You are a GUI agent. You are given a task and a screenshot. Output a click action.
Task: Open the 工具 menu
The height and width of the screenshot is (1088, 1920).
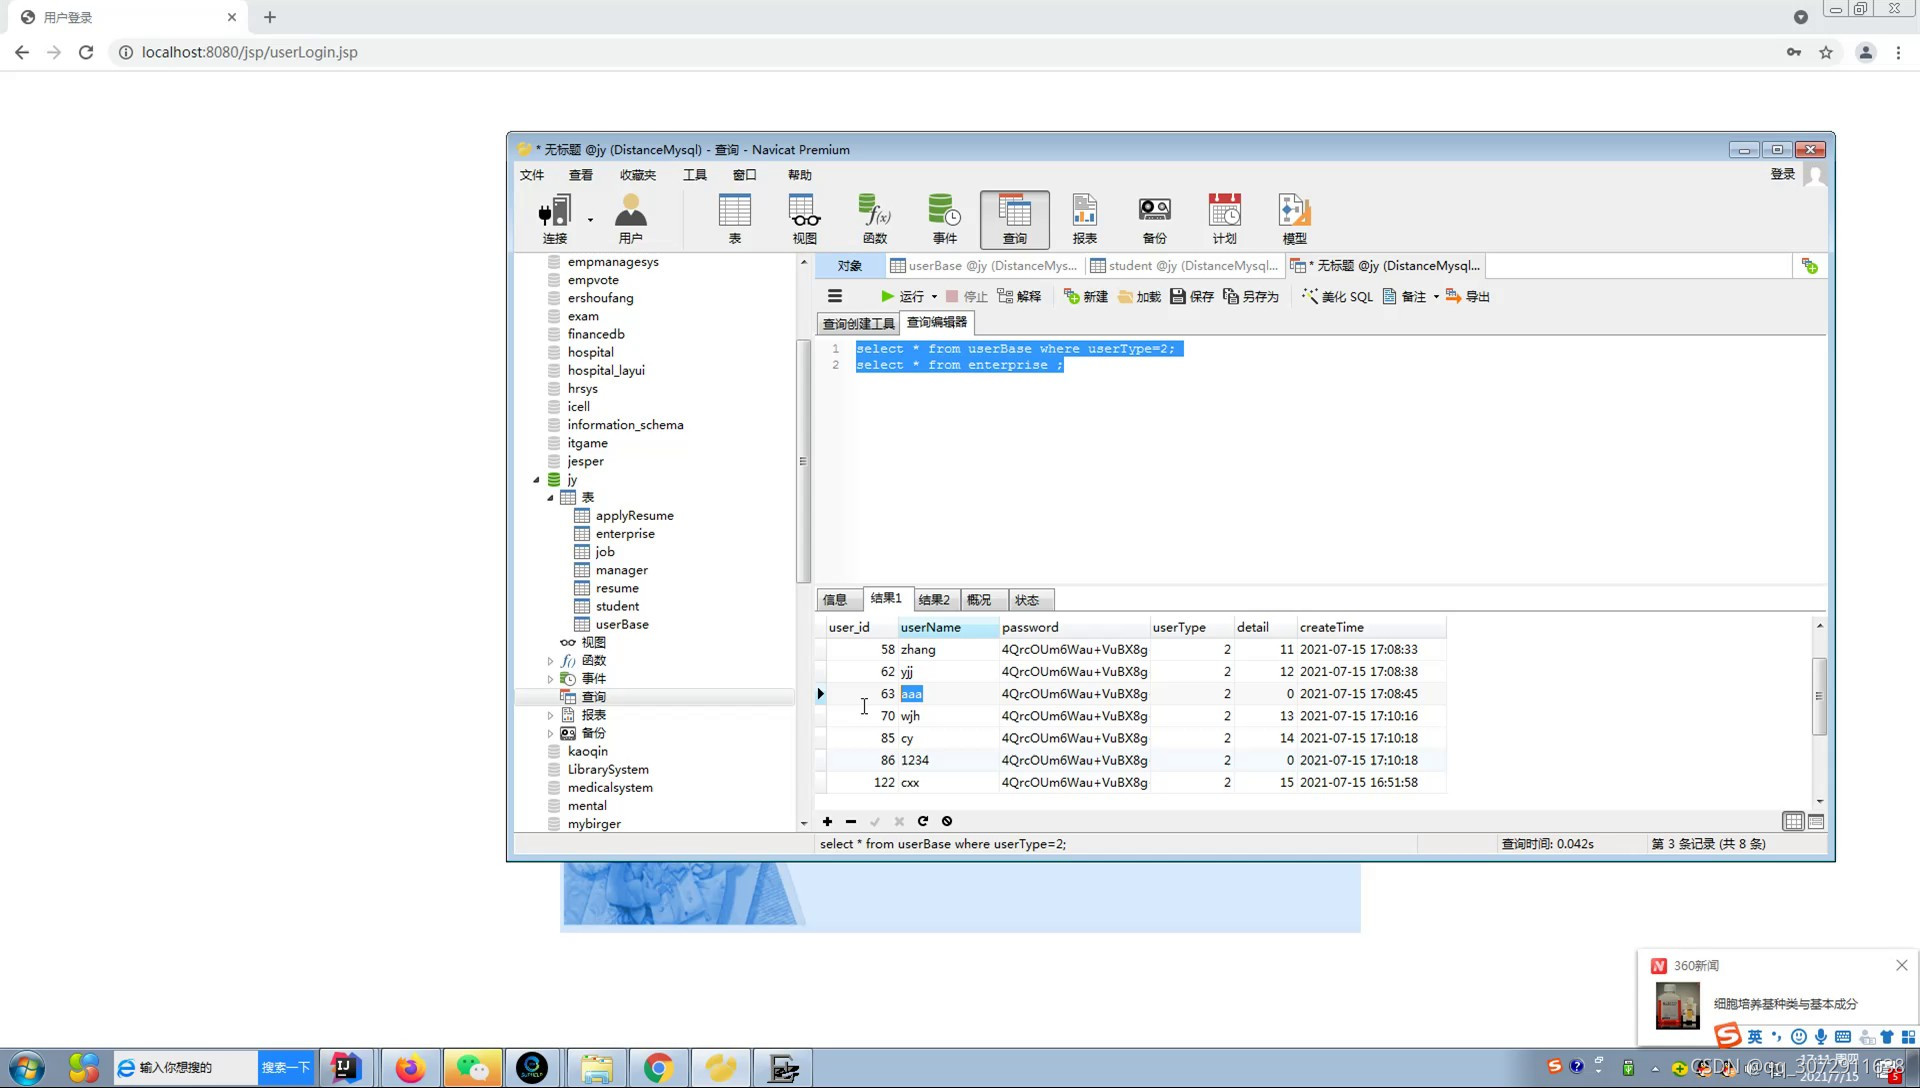coord(695,175)
